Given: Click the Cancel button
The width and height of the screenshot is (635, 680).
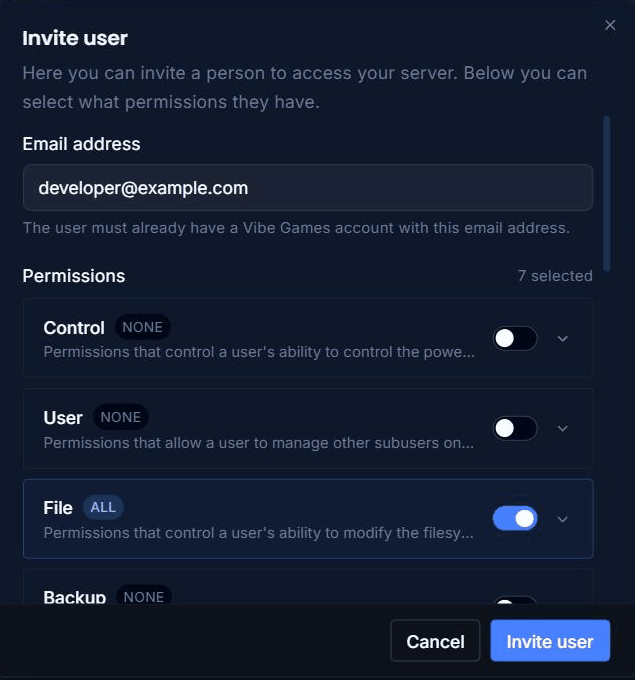Looking at the screenshot, I should point(435,641).
